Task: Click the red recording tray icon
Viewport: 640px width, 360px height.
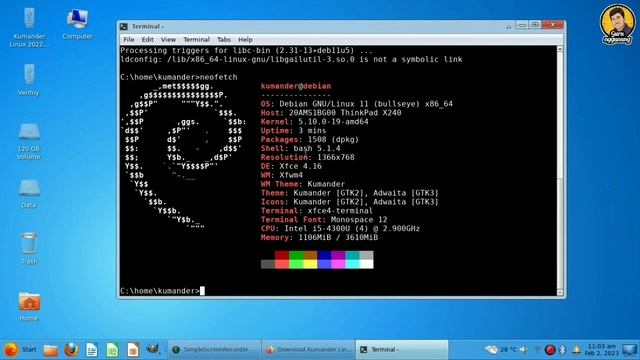Action: click(550, 350)
